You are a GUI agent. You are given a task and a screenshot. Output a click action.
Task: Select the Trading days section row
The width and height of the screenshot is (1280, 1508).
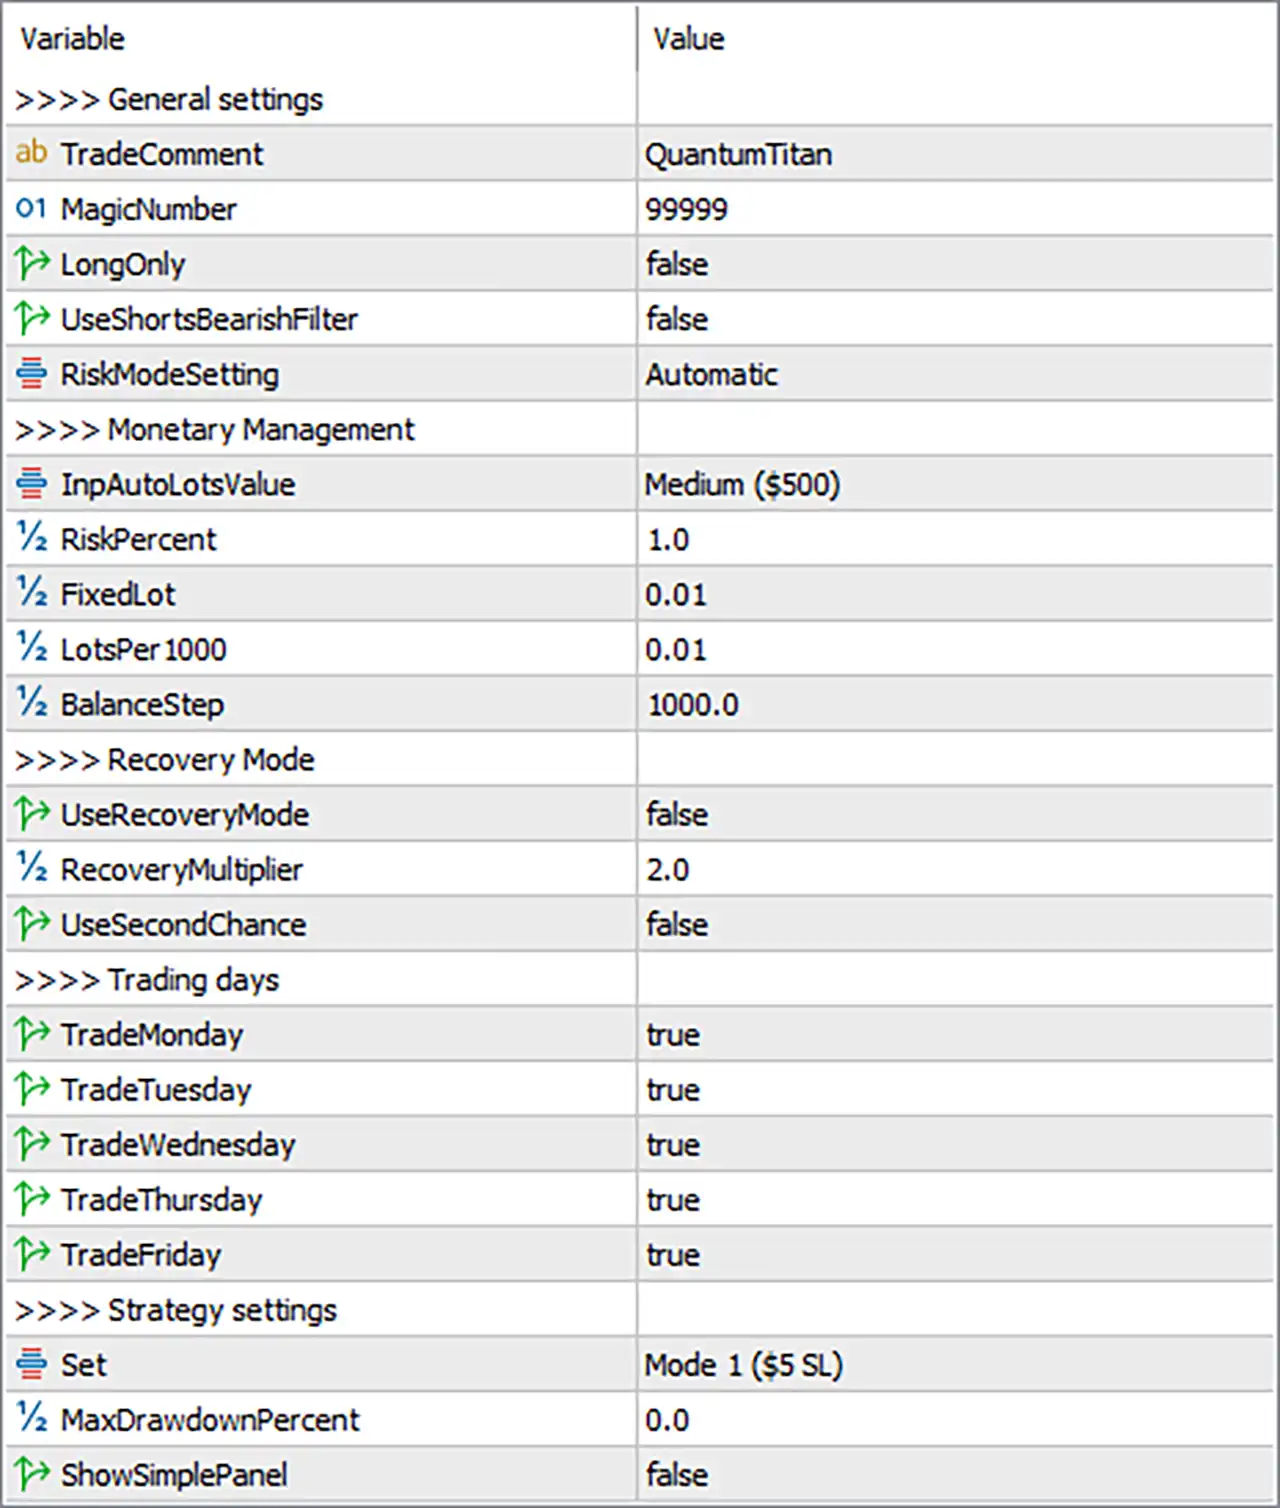click(x=640, y=979)
